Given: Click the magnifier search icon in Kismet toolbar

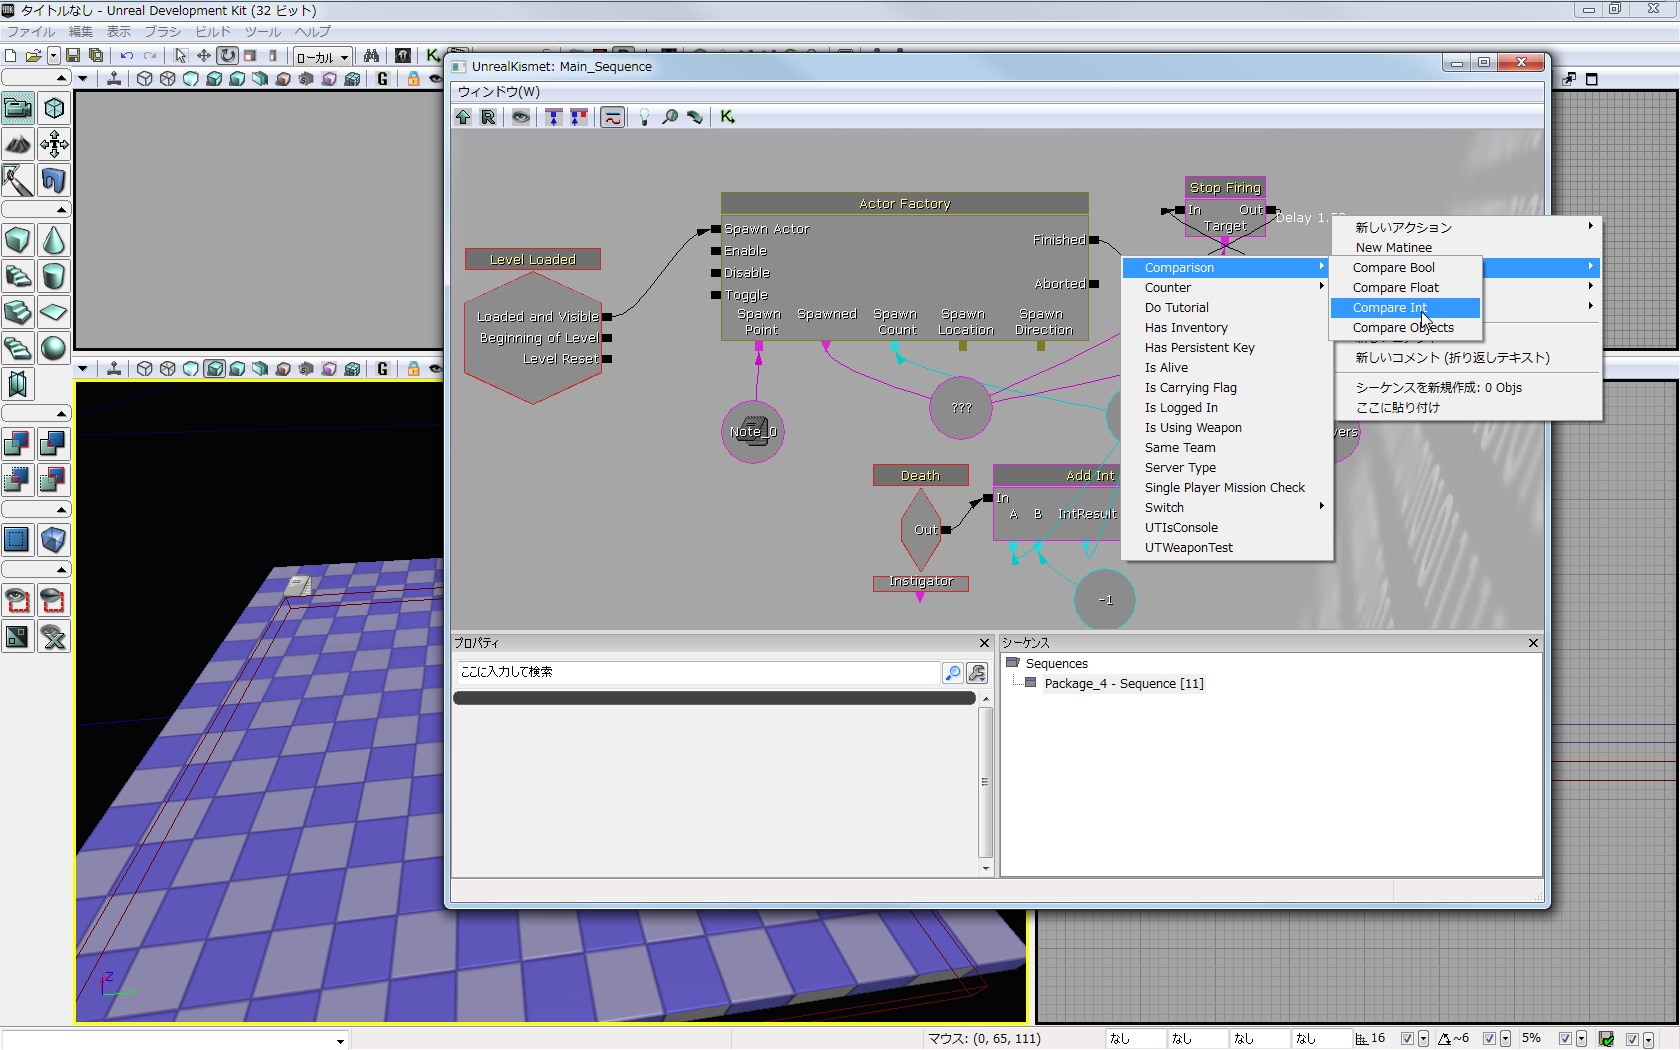Looking at the screenshot, I should pos(670,117).
